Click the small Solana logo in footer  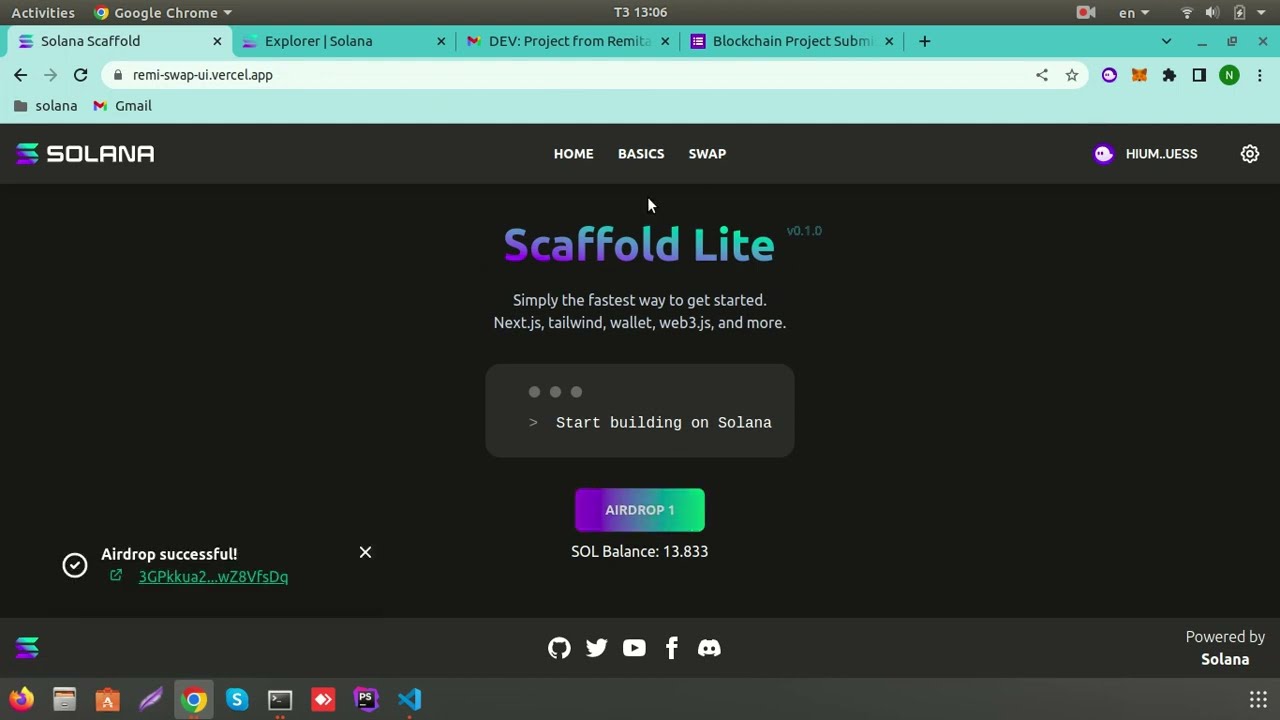click(27, 648)
